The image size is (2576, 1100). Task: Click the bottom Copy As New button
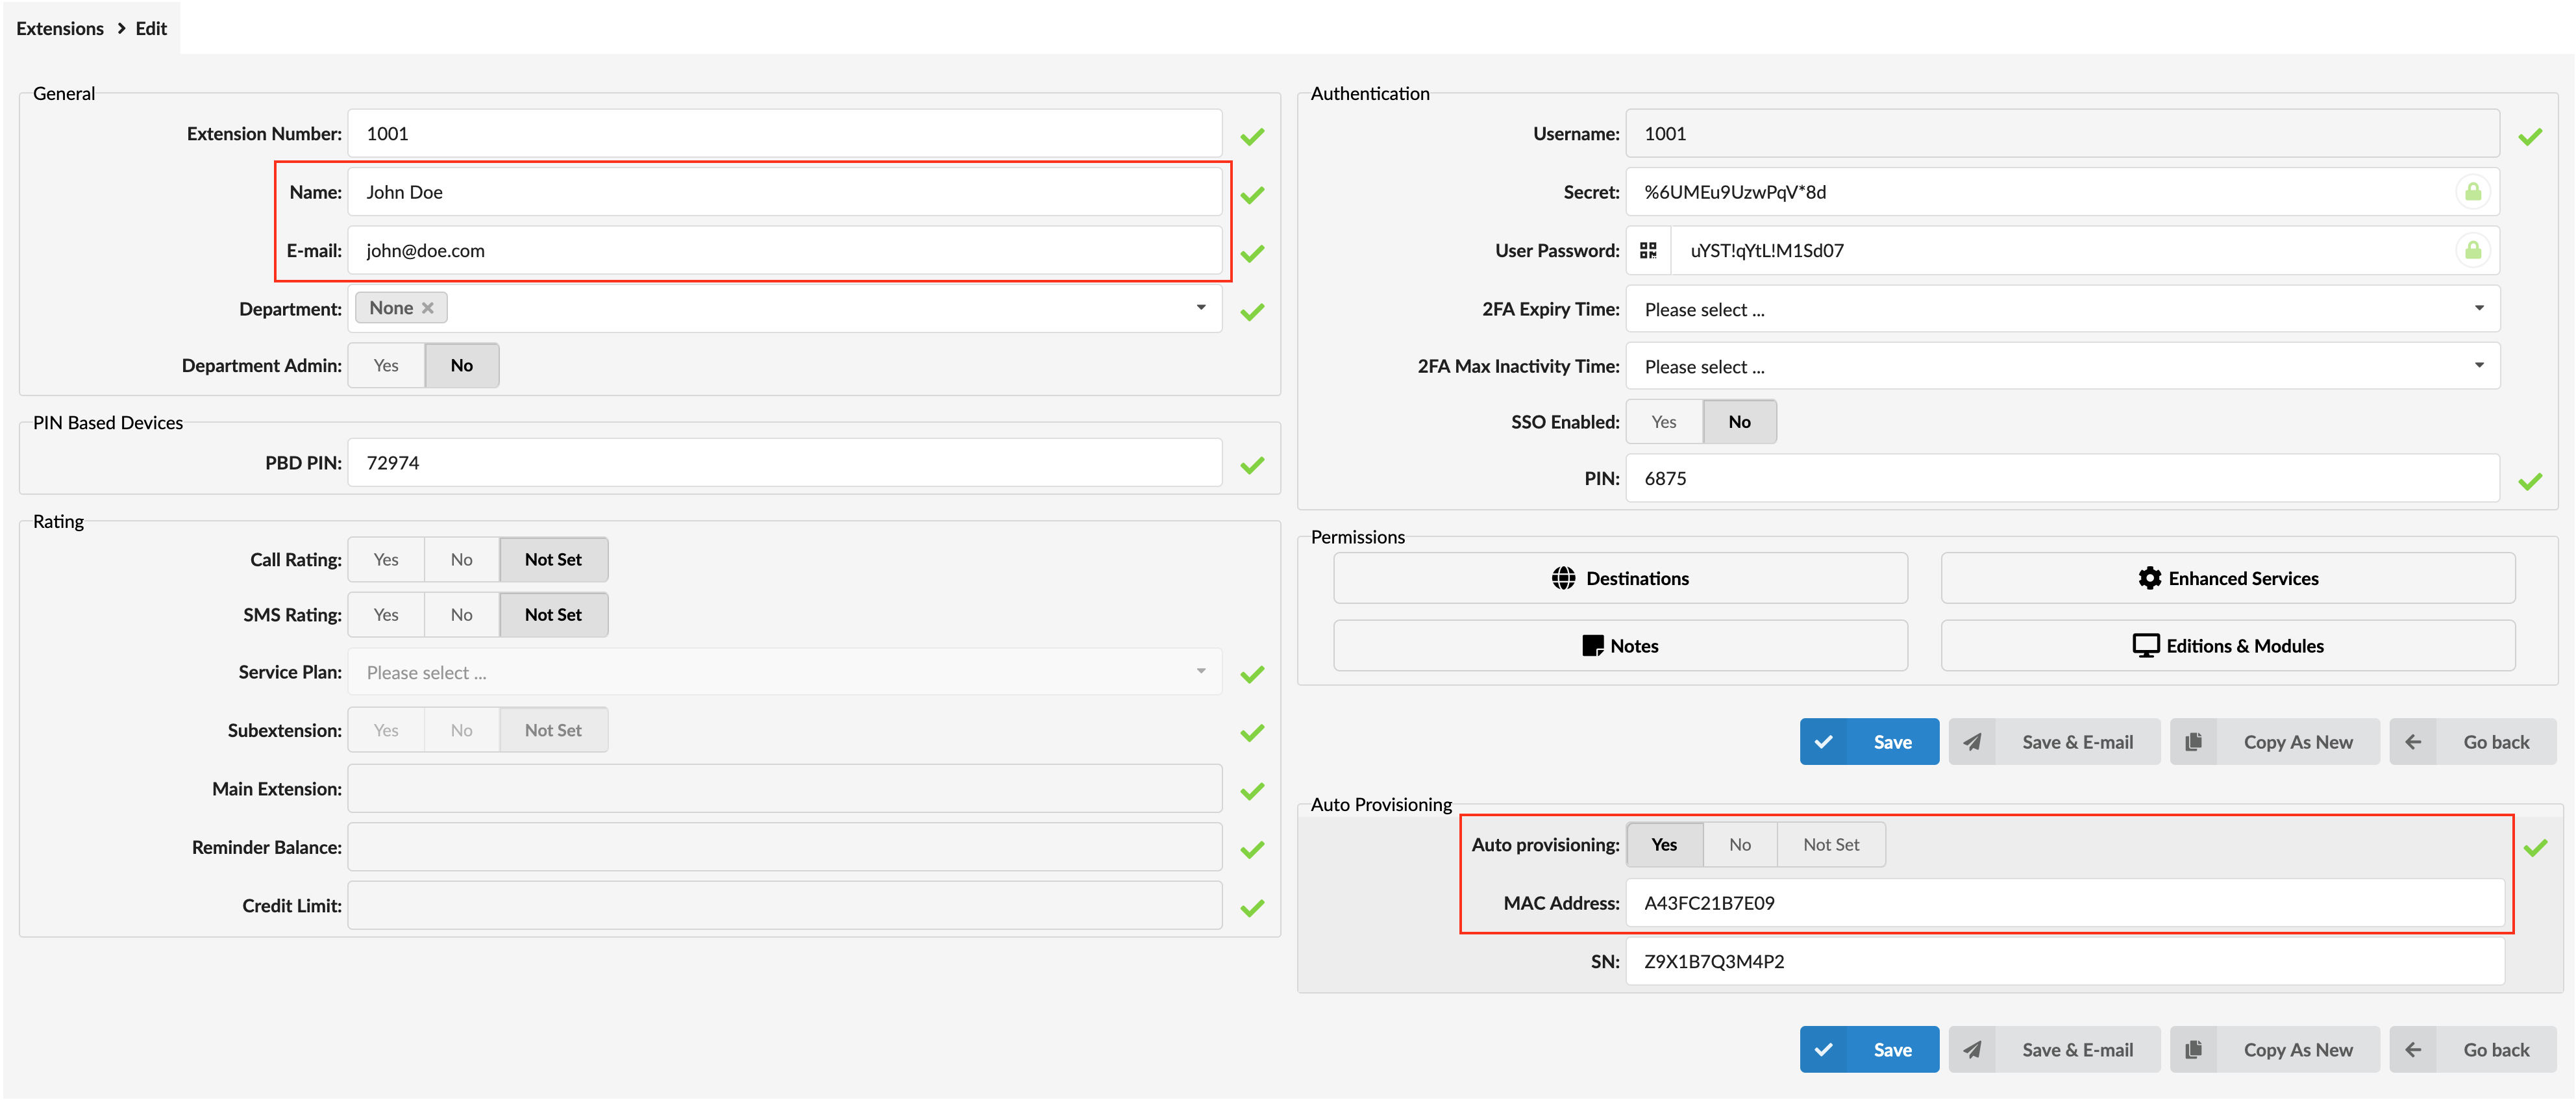click(2274, 1050)
